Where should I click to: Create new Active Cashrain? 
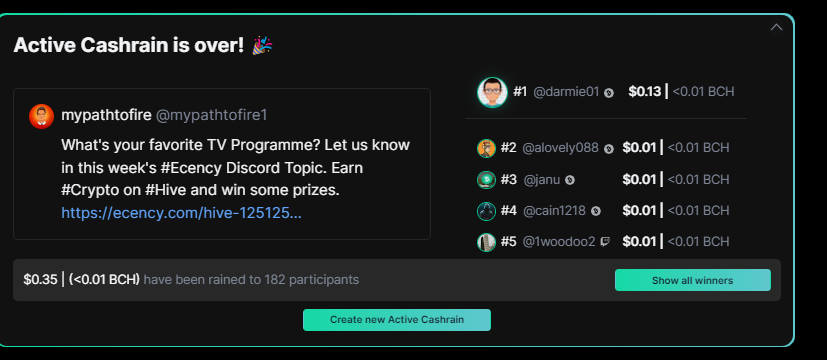pos(397,319)
